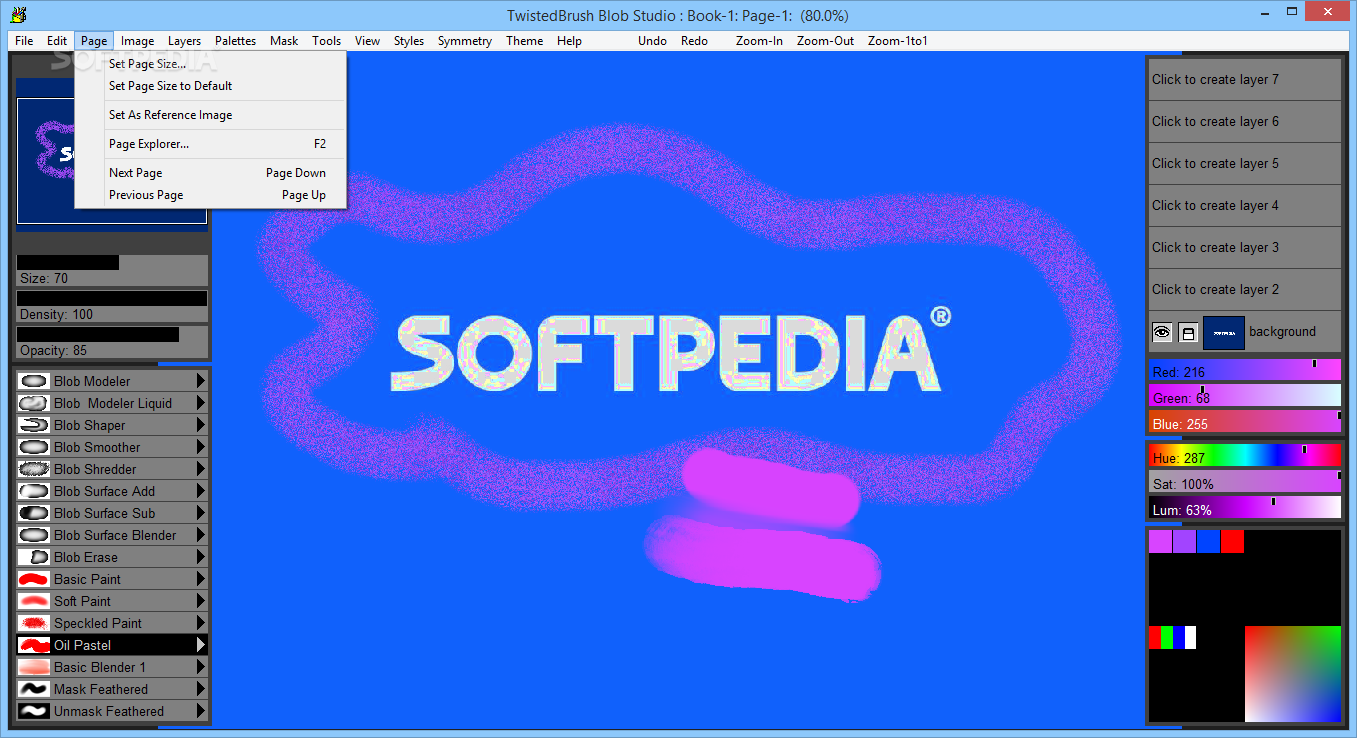Image resolution: width=1357 pixels, height=738 pixels.
Task: Expand Blob Shredder variants arrow
Action: [201, 469]
